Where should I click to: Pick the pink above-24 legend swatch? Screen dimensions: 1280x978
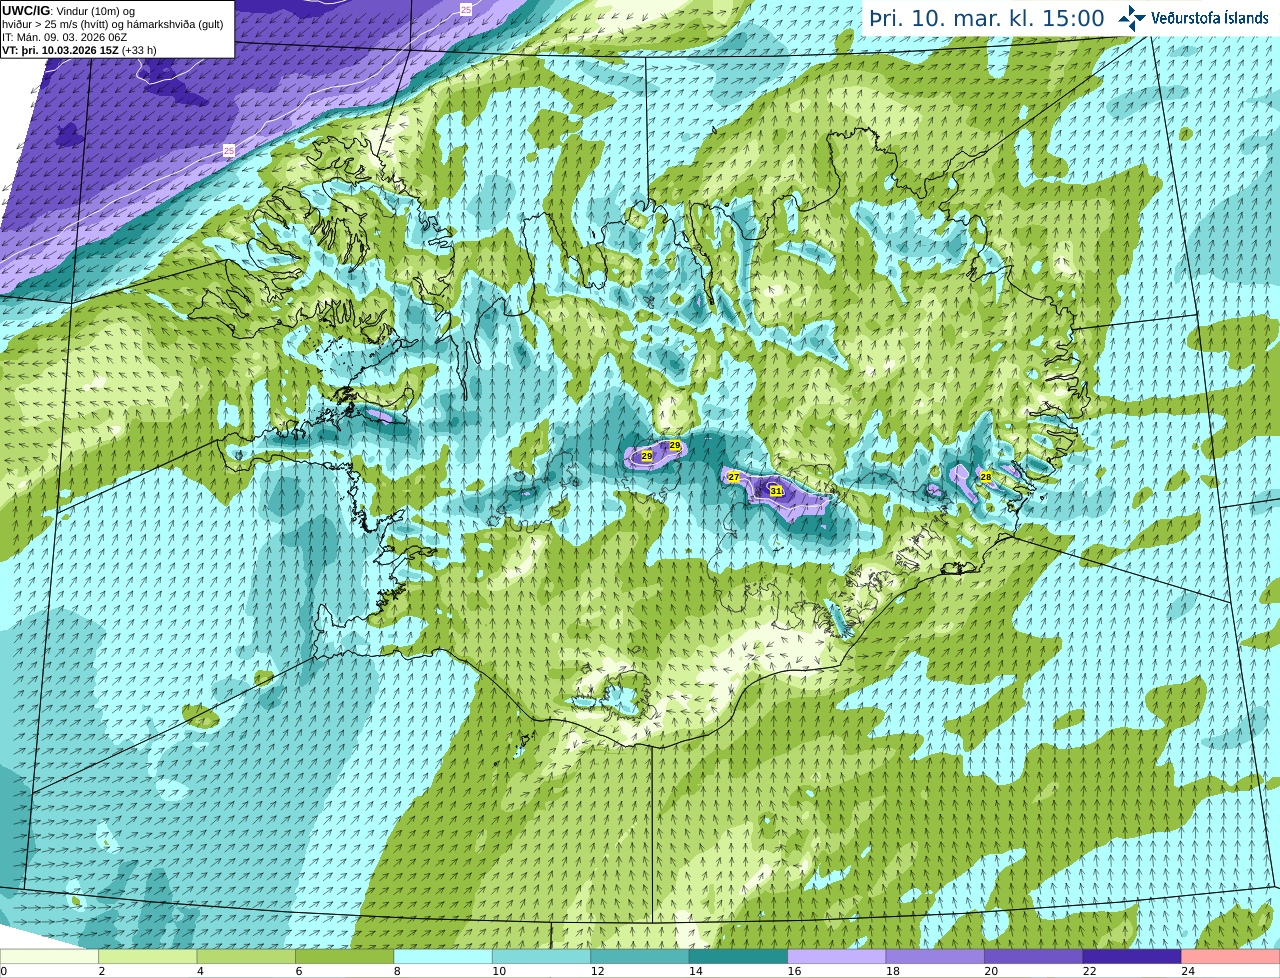point(1231,956)
